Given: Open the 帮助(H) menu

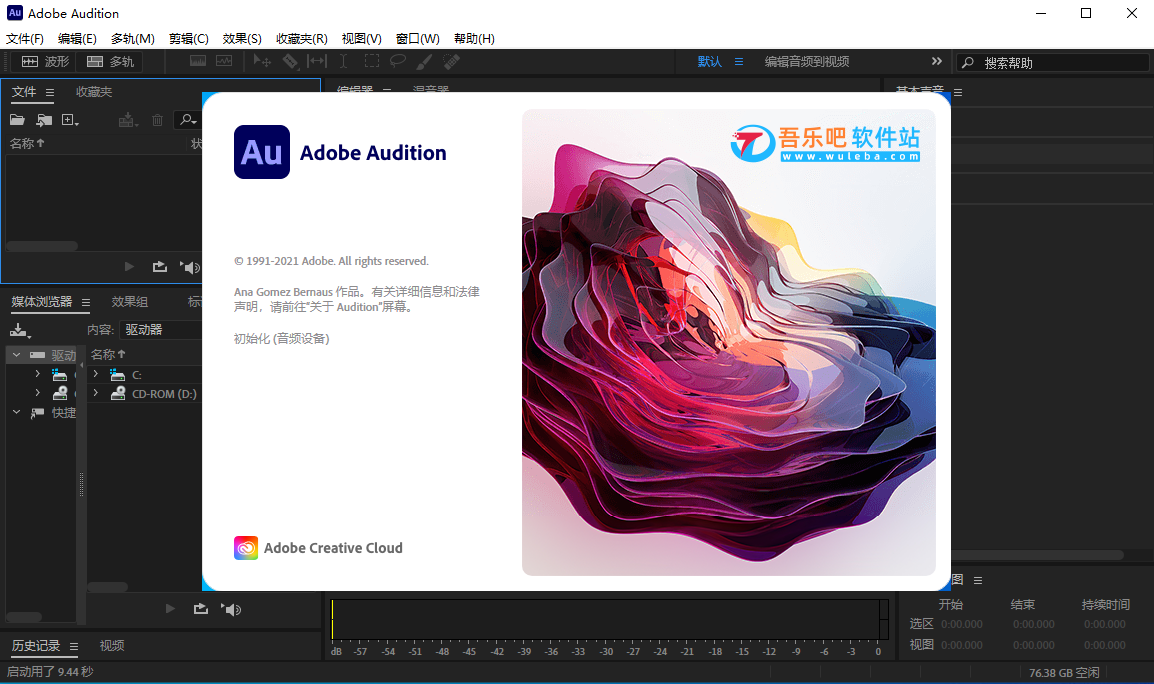Looking at the screenshot, I should click(474, 38).
